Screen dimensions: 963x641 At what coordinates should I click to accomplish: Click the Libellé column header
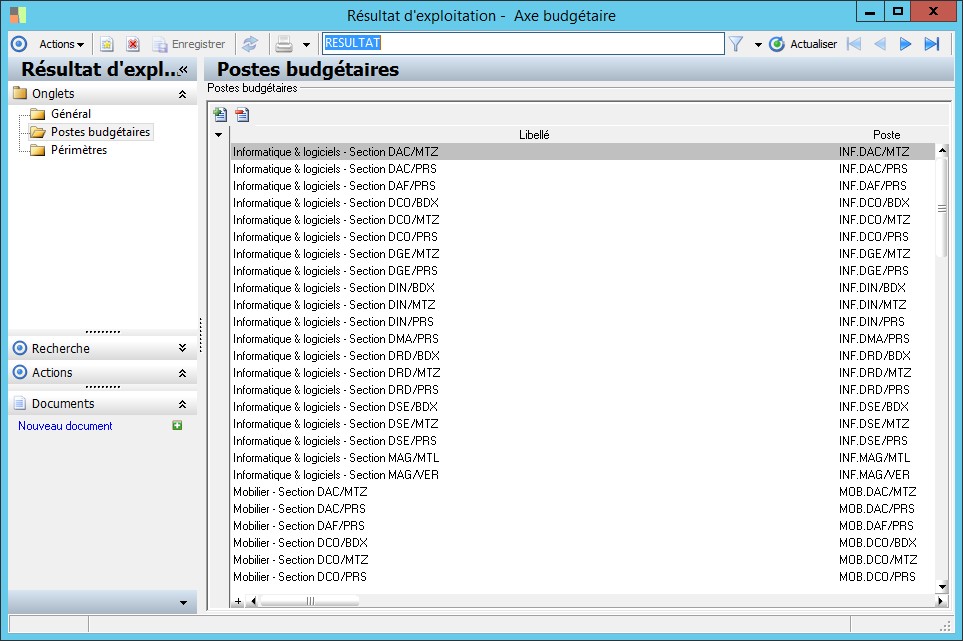[x=534, y=134]
